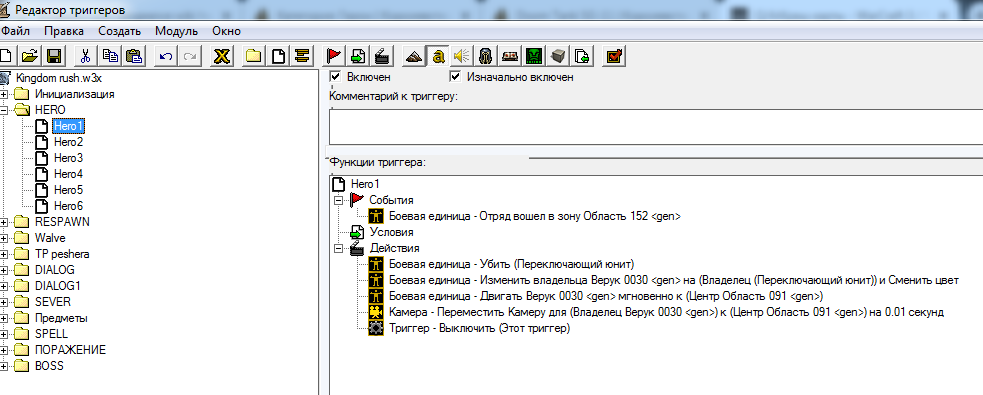This screenshot has height=395, width=983.
Task: Open the Правка menu
Action: tap(64, 31)
